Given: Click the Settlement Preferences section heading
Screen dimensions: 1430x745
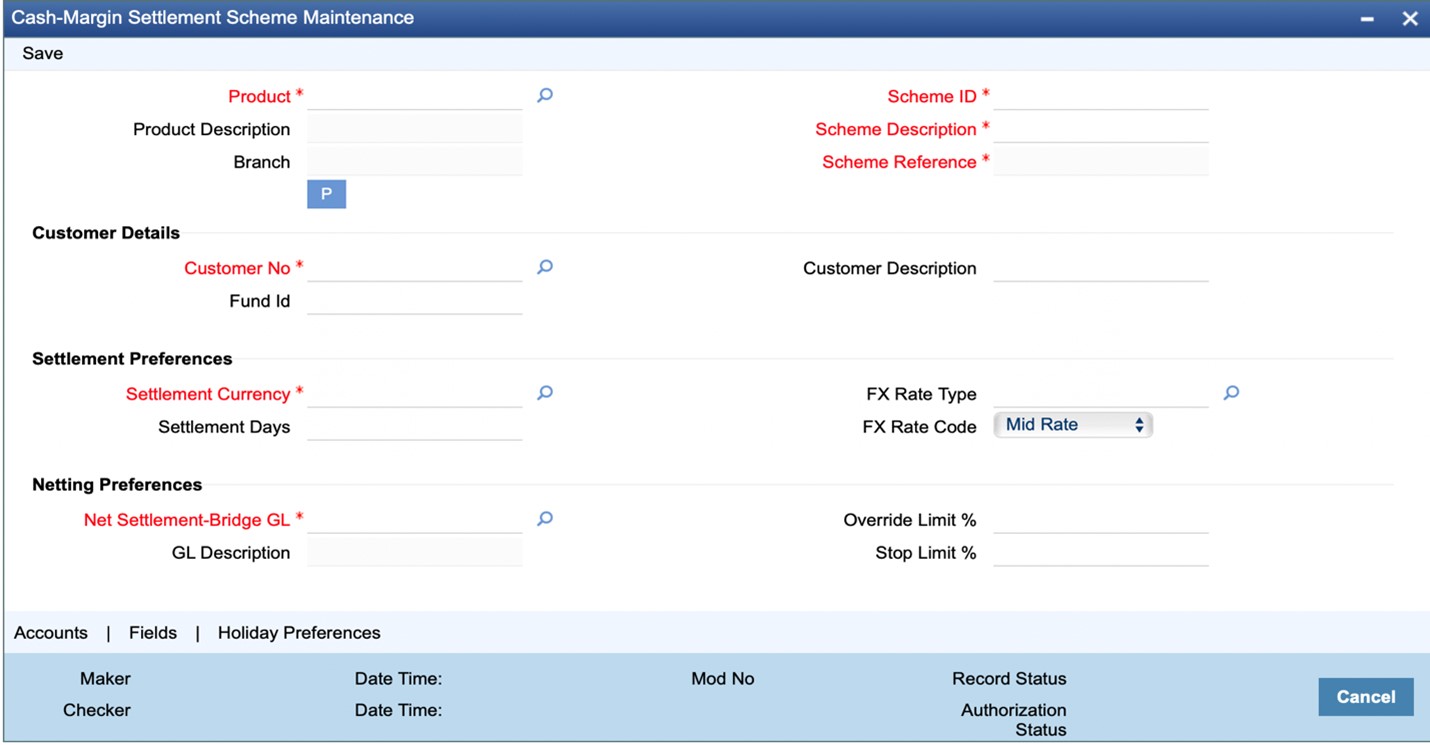Looking at the screenshot, I should [x=132, y=359].
